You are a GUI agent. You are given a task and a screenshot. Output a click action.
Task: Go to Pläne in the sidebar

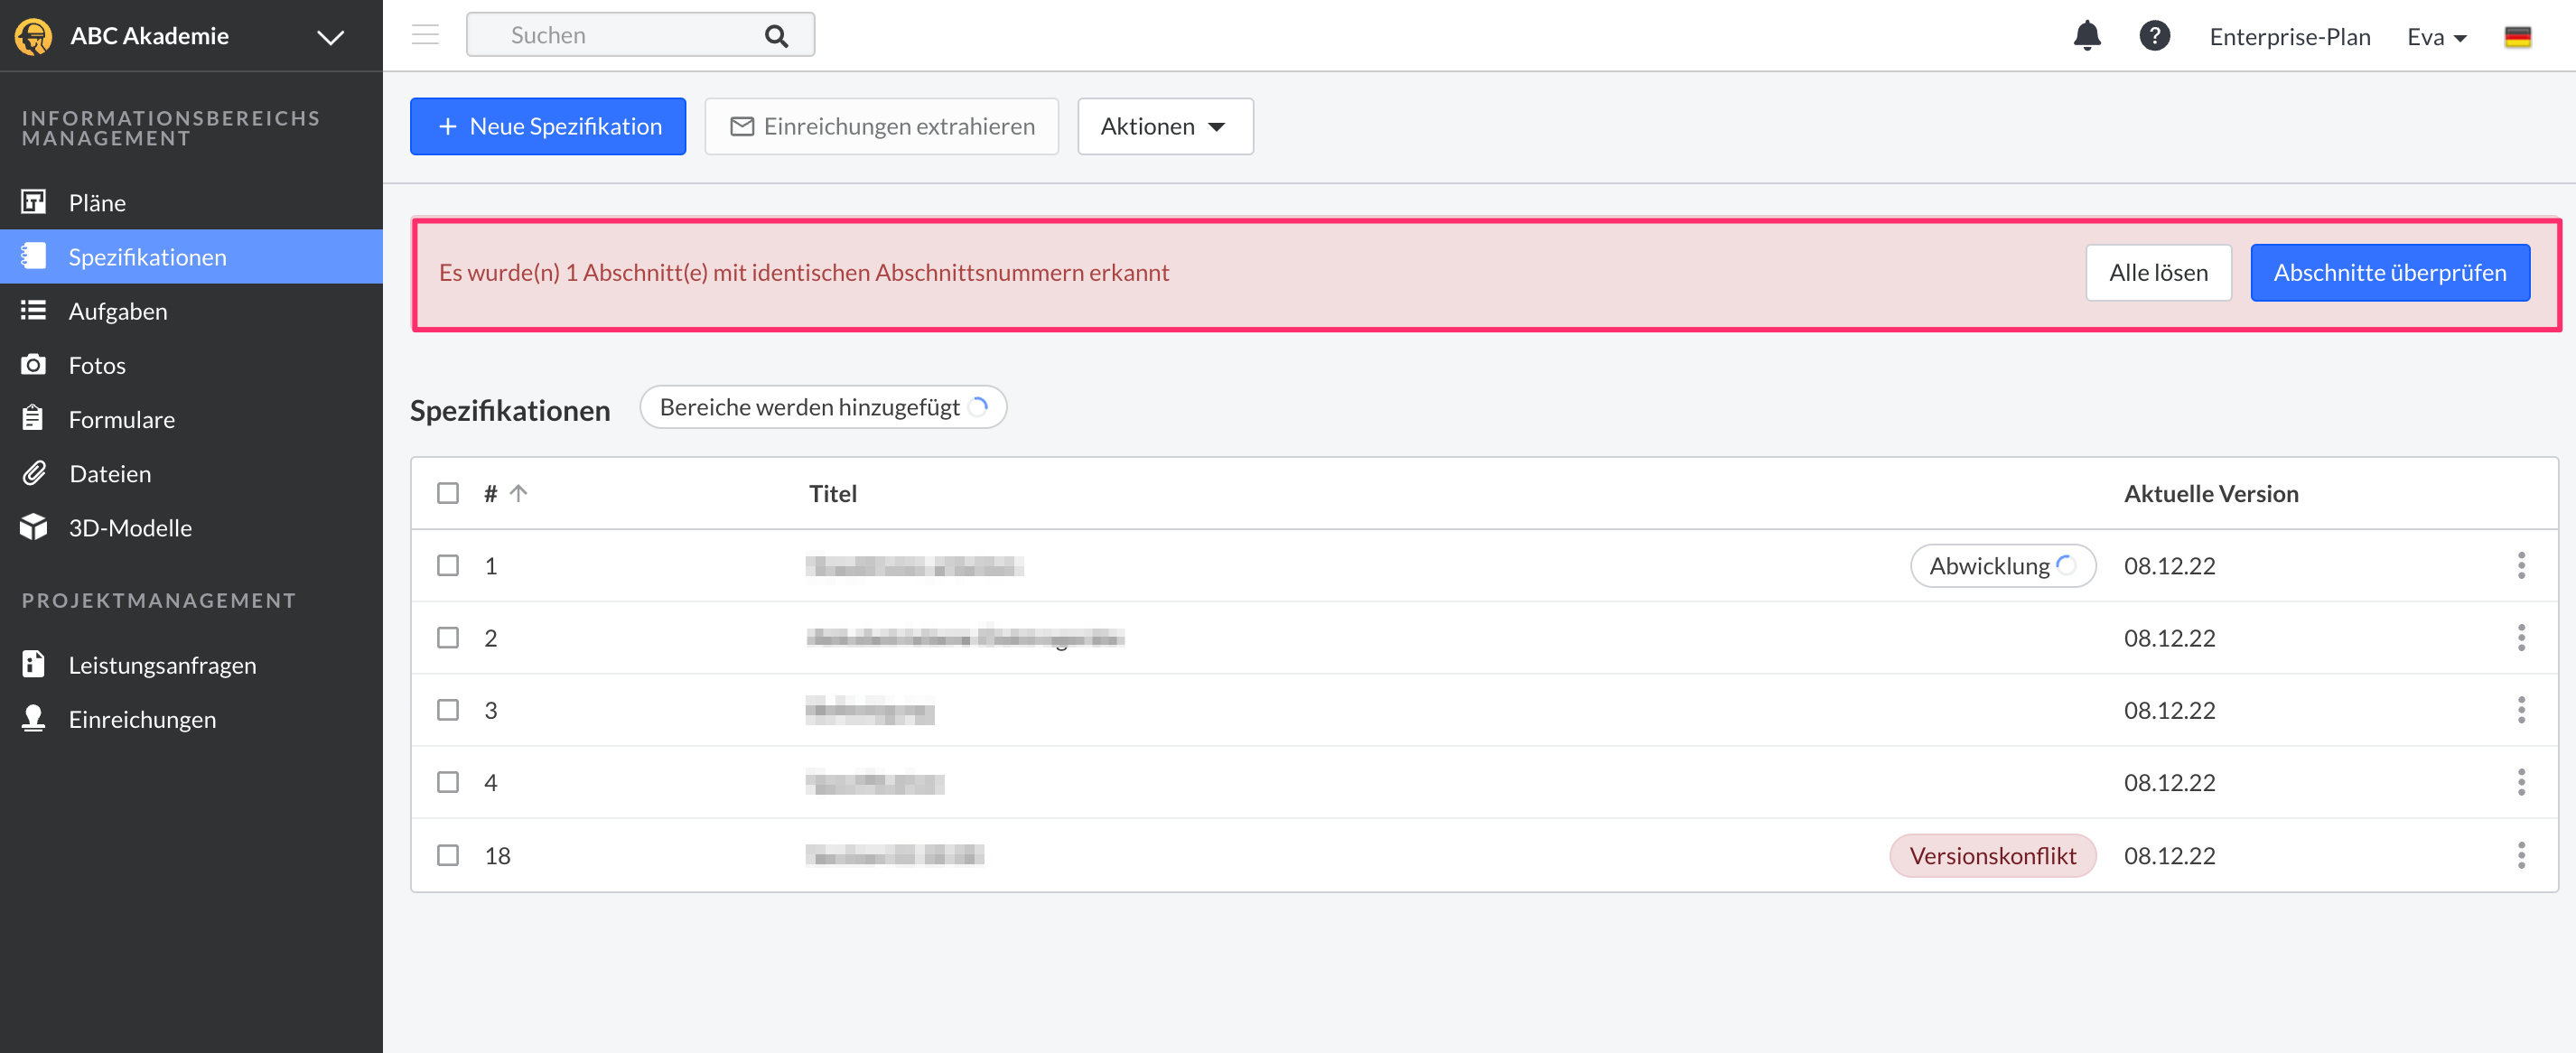pos(97,202)
